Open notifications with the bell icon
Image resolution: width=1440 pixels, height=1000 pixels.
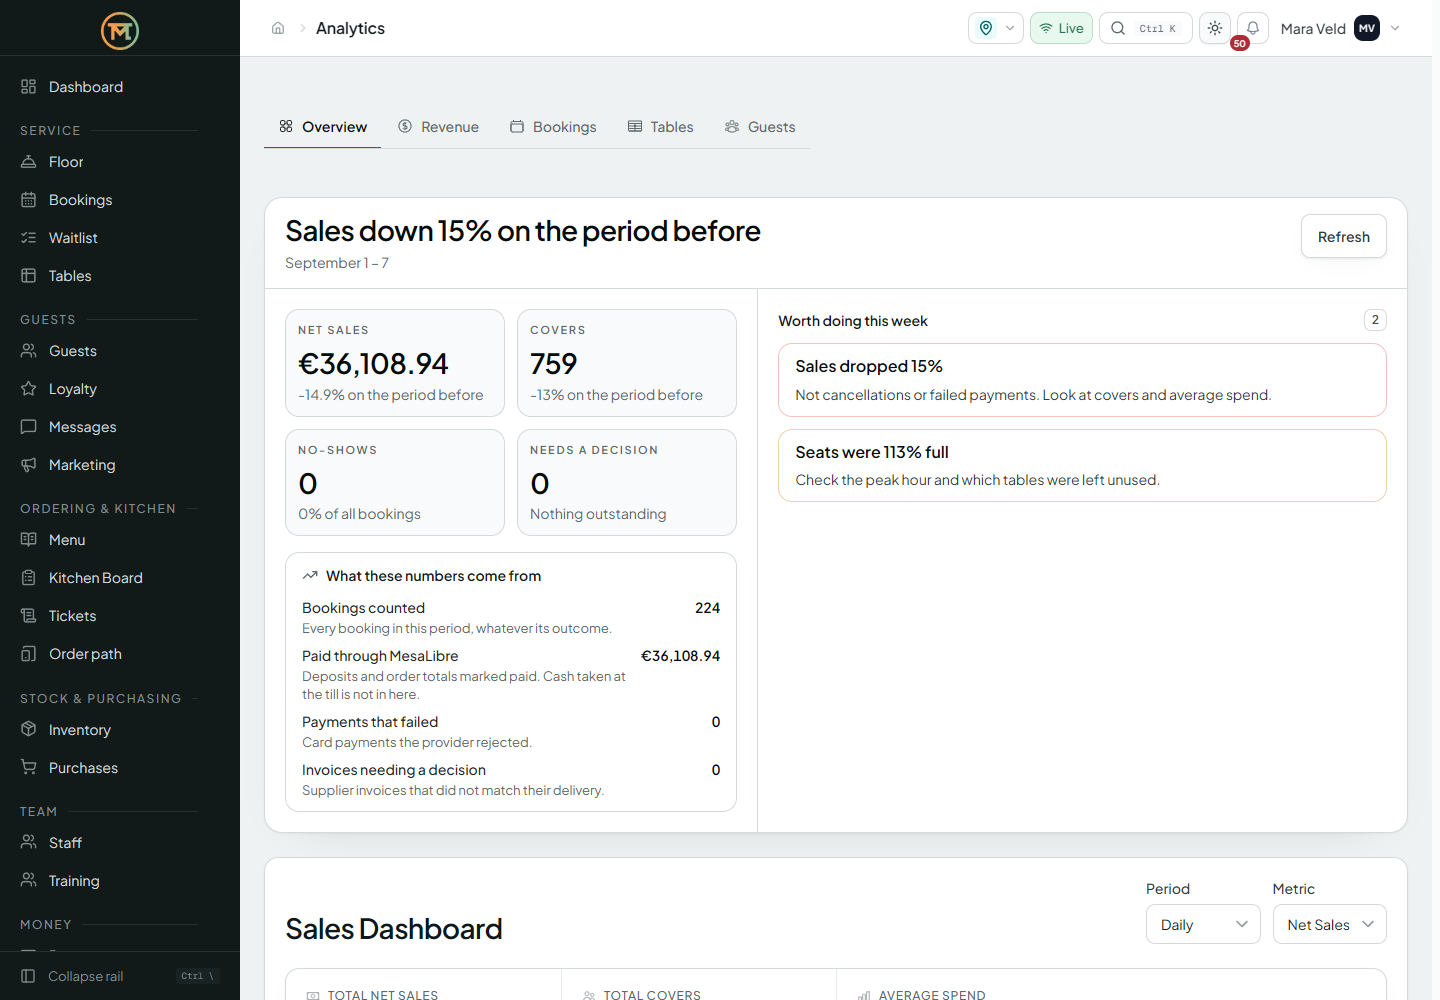tap(1253, 28)
